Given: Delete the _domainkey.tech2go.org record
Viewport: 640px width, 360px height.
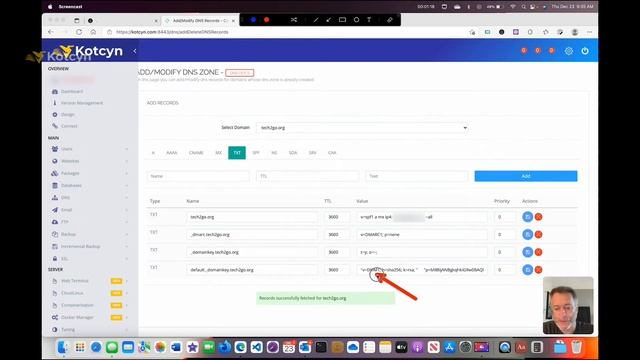Looking at the screenshot, I should (x=538, y=252).
